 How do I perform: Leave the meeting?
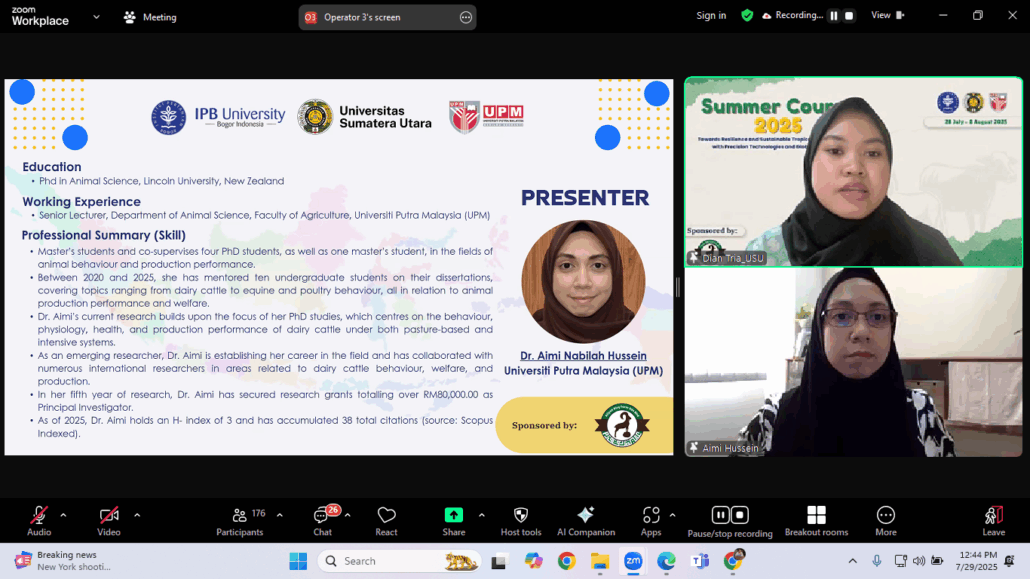pos(993,520)
